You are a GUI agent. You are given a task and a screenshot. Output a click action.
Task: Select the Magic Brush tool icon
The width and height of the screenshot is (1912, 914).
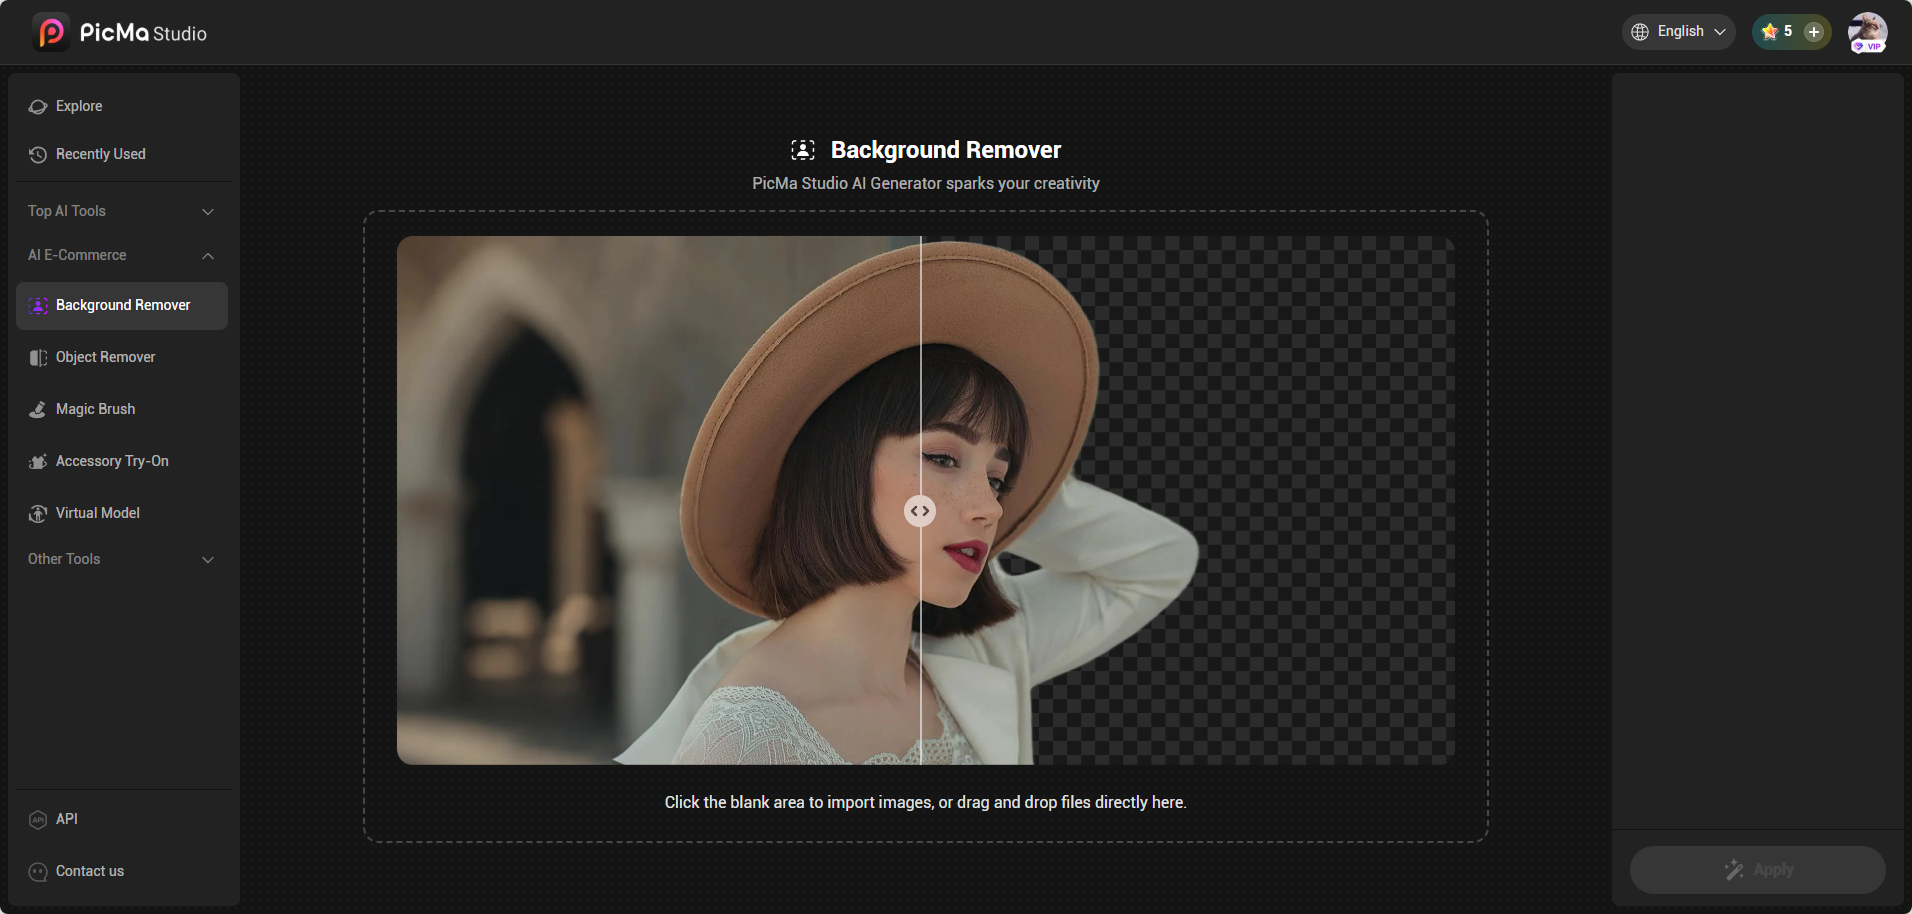(x=38, y=409)
